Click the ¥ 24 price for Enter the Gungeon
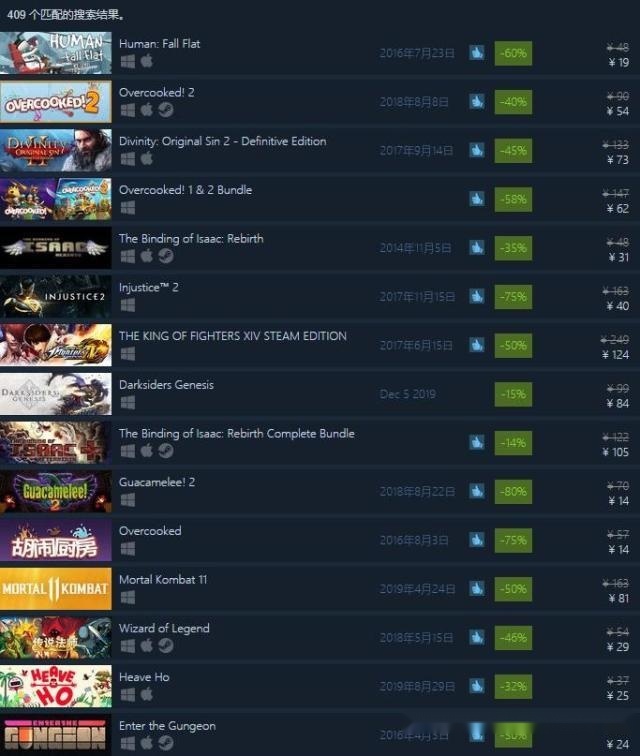 pos(617,744)
